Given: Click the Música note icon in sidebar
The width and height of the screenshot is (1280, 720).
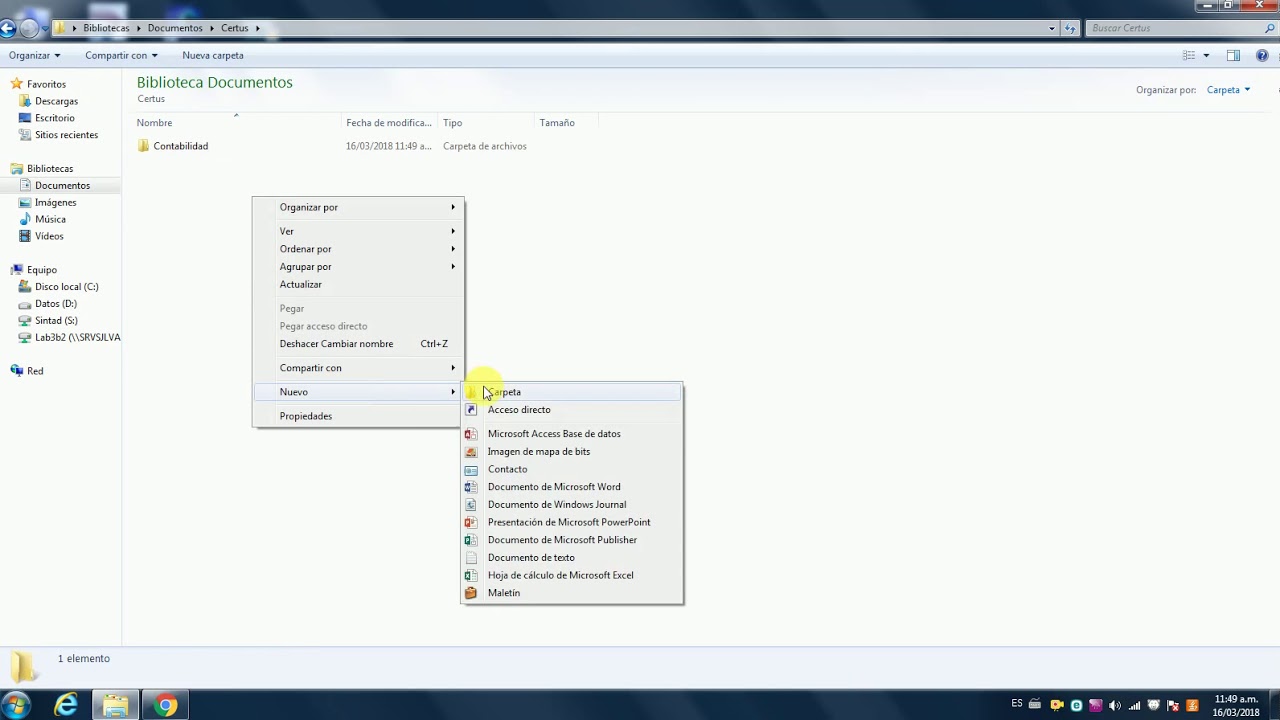Looking at the screenshot, I should point(25,219).
